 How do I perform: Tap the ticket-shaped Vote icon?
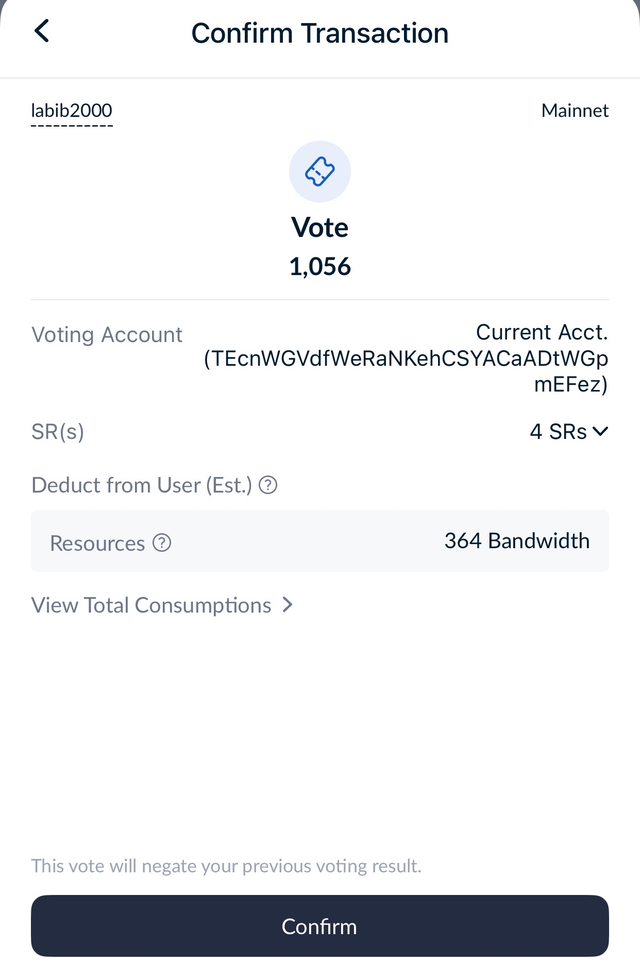(320, 172)
